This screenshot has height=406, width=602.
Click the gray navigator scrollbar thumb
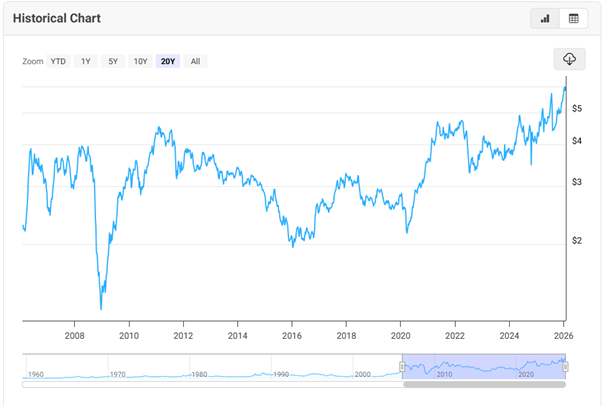pyautogui.click(x=484, y=383)
